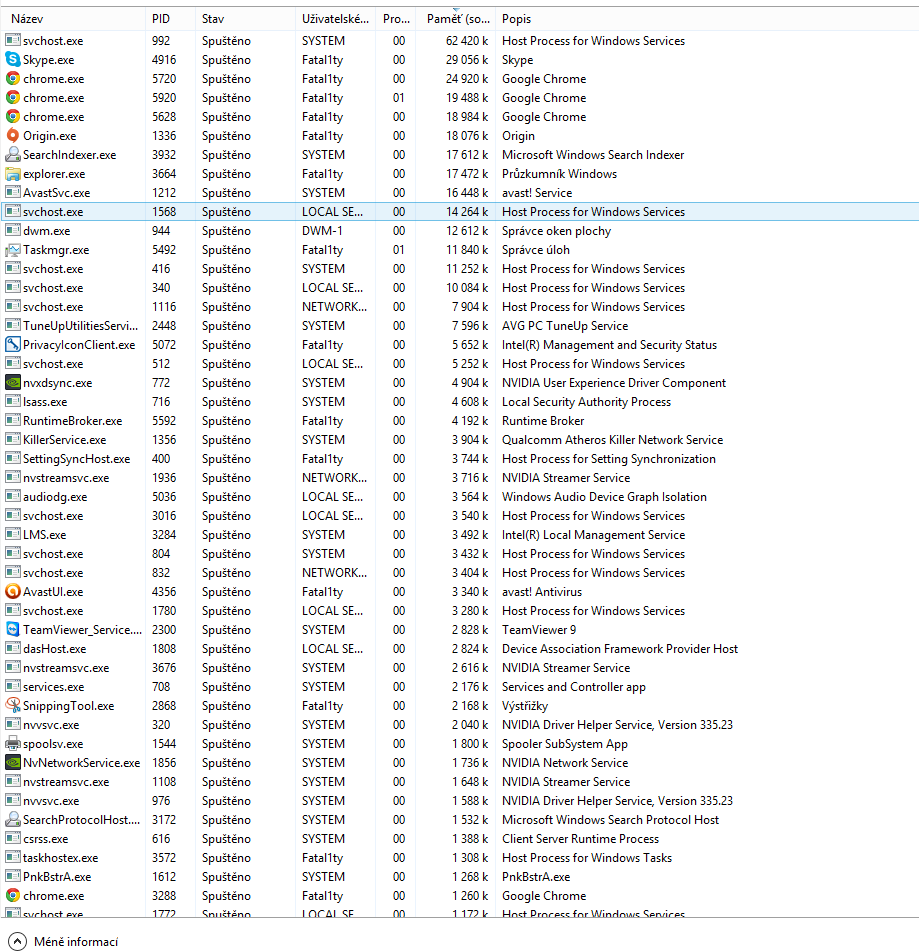Click the TeamViewer_Service icon
Screen dimensions: 919x952
pyautogui.click(x=13, y=630)
